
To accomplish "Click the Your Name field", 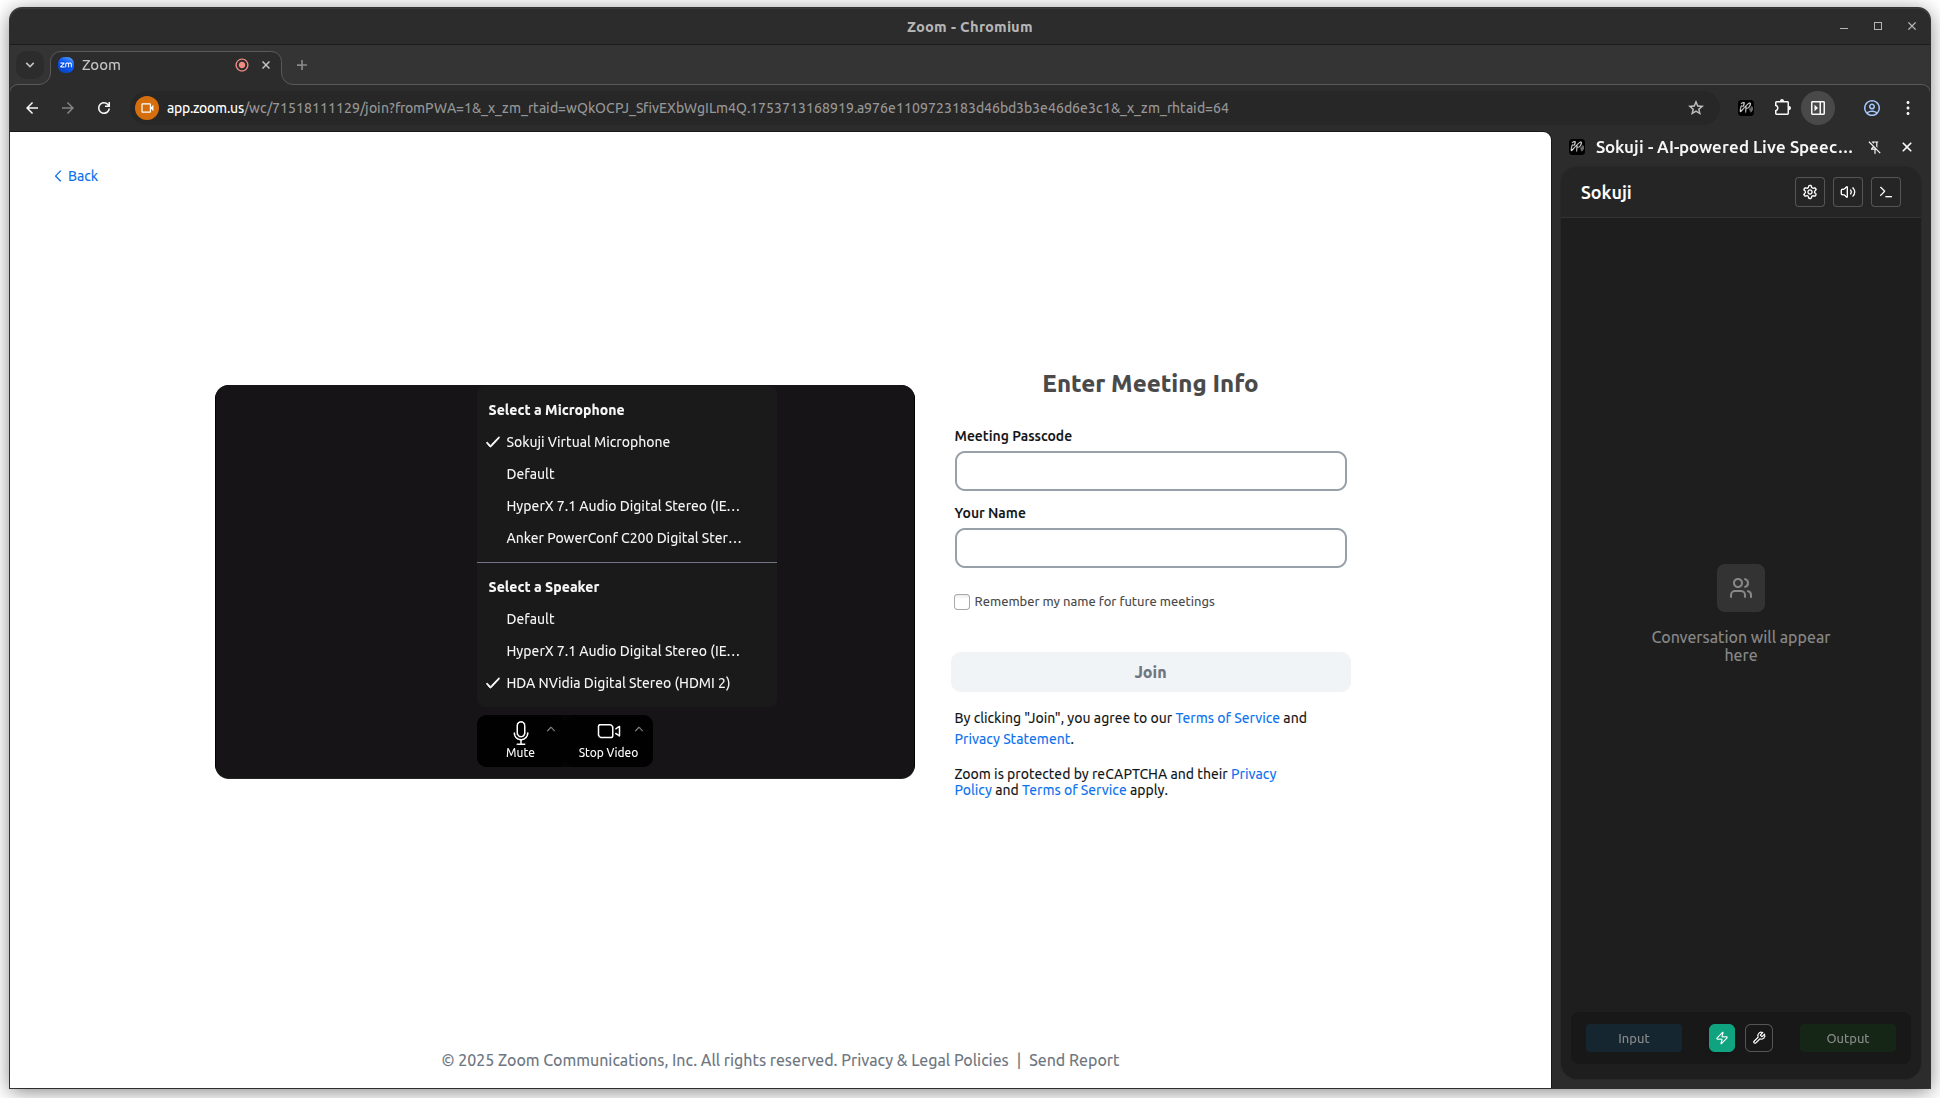I will 1150,548.
